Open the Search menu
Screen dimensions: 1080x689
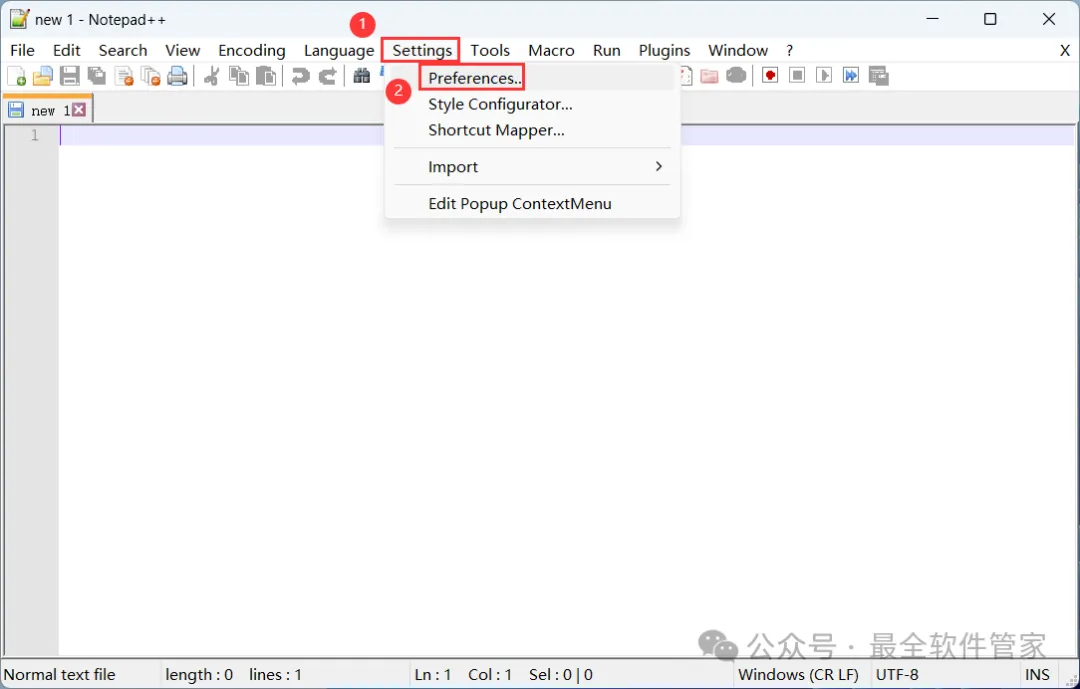coord(123,50)
